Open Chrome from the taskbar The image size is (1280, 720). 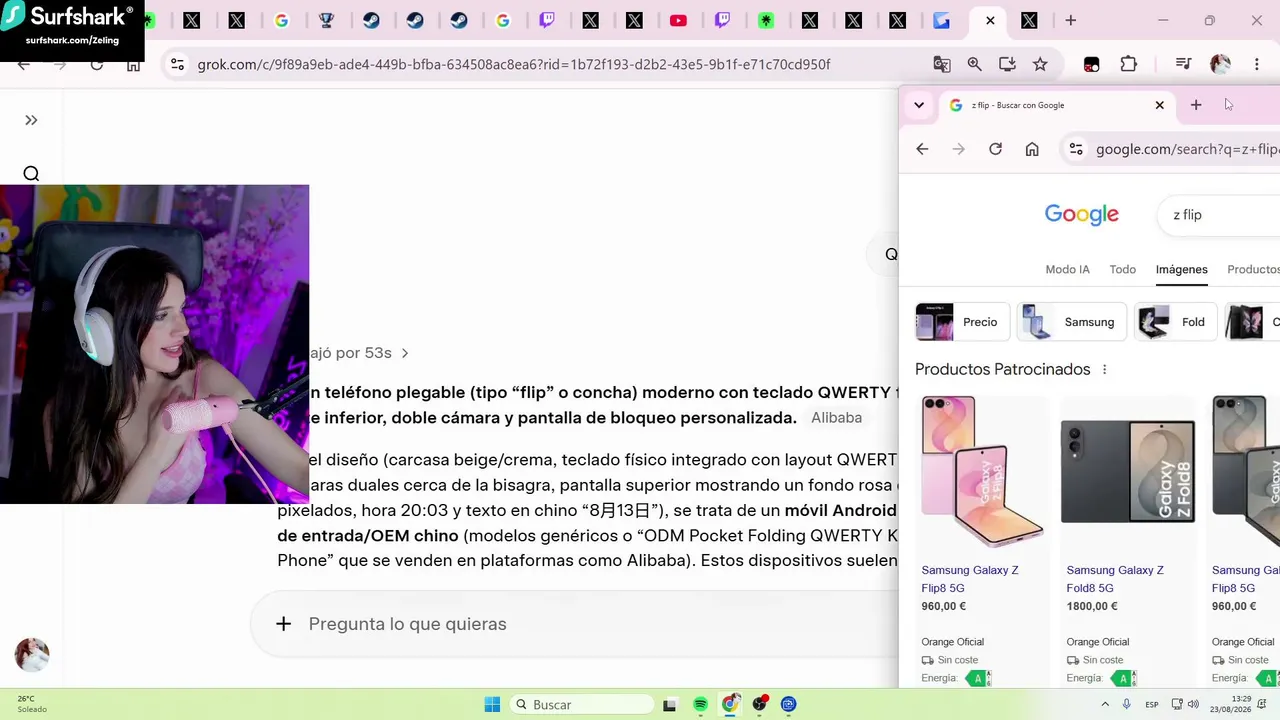click(730, 705)
